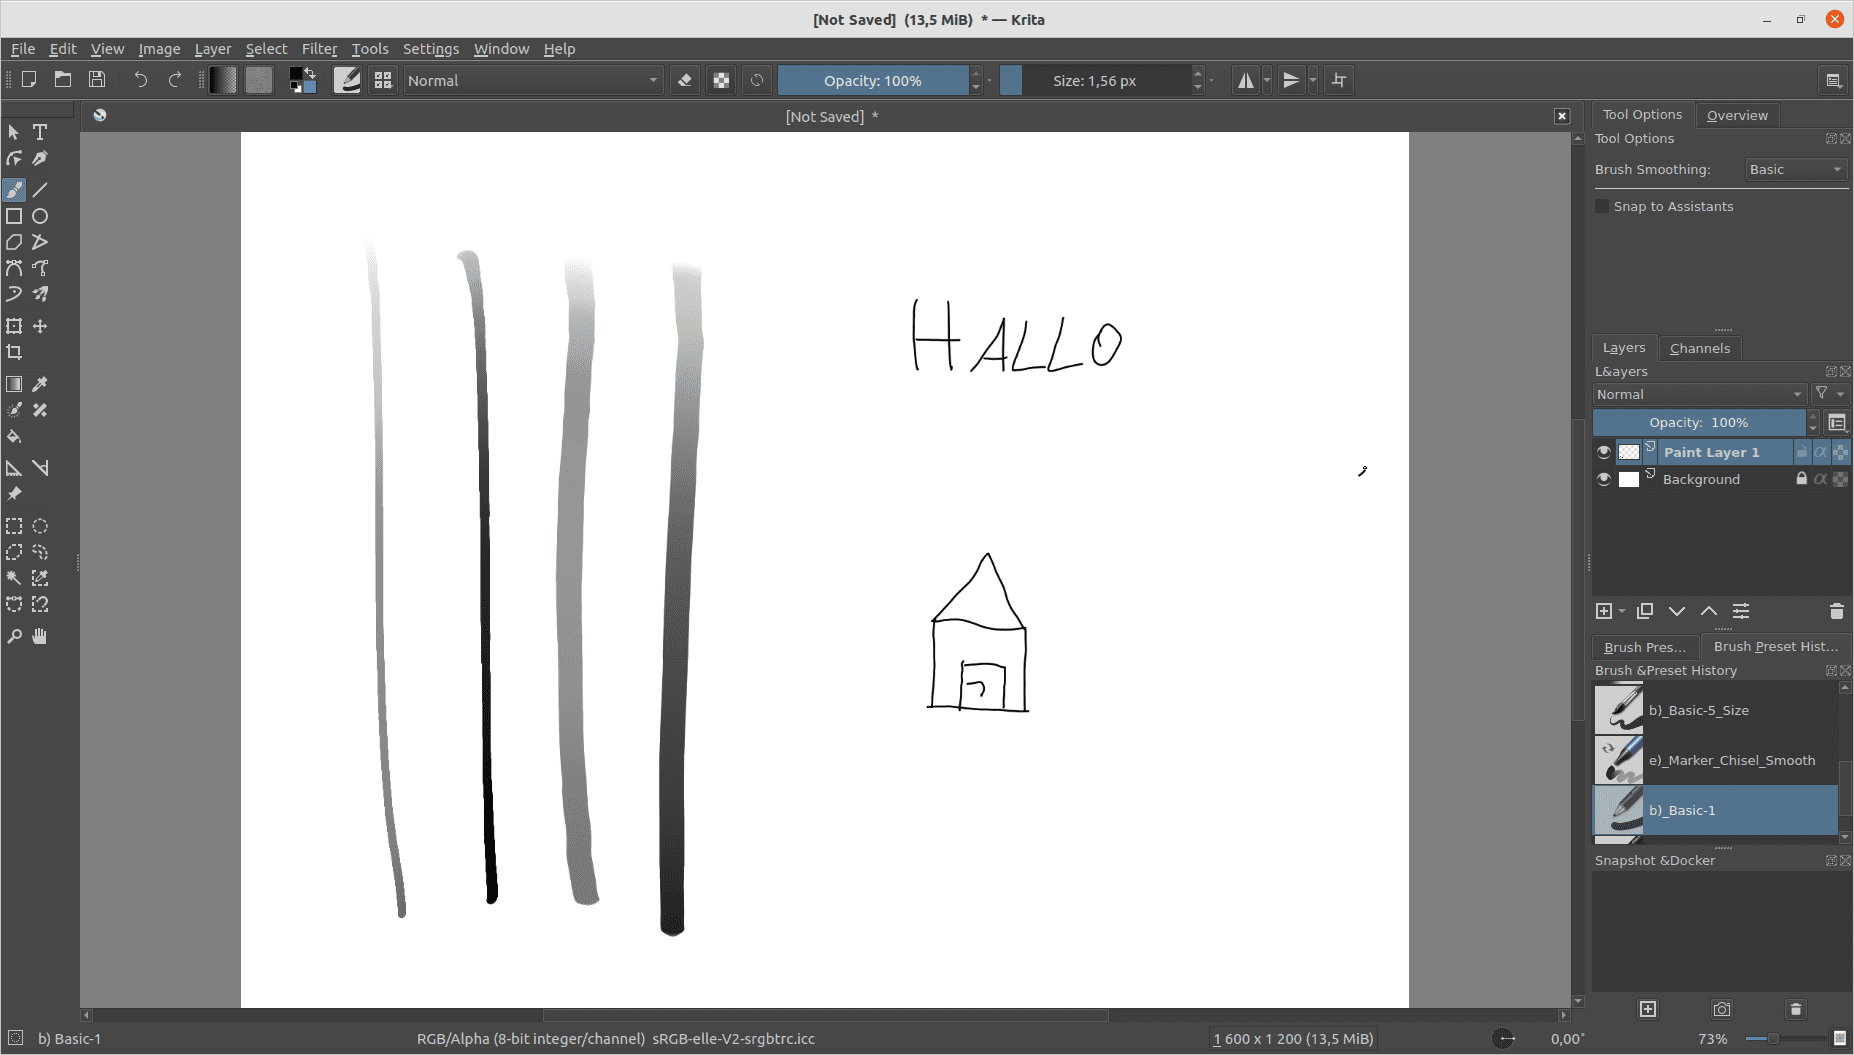
Task: Adjust the toolbar Opacity slider
Action: tap(872, 81)
